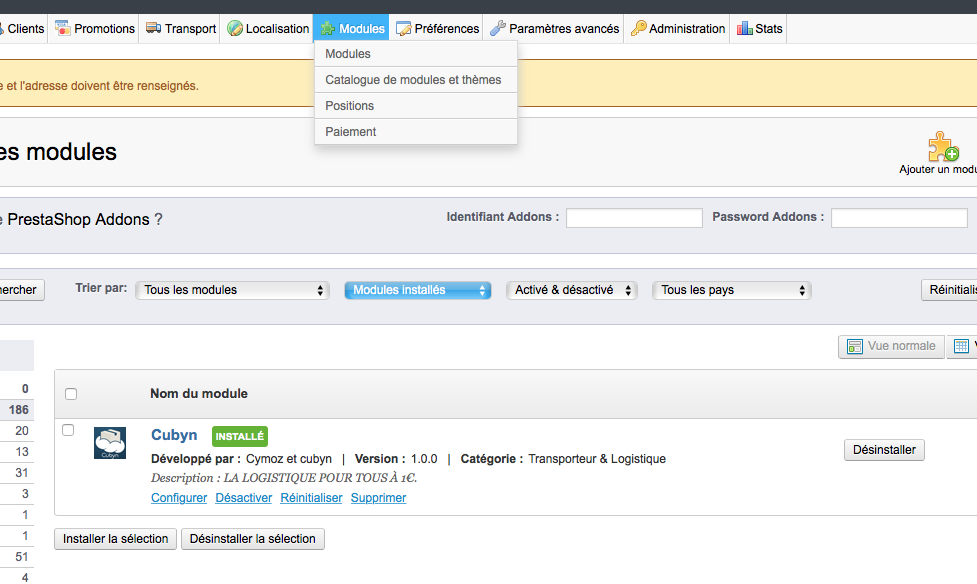Screen dimensions: 977x584
Task: Select Paiement in the submenu
Action: pyautogui.click(x=416, y=132)
